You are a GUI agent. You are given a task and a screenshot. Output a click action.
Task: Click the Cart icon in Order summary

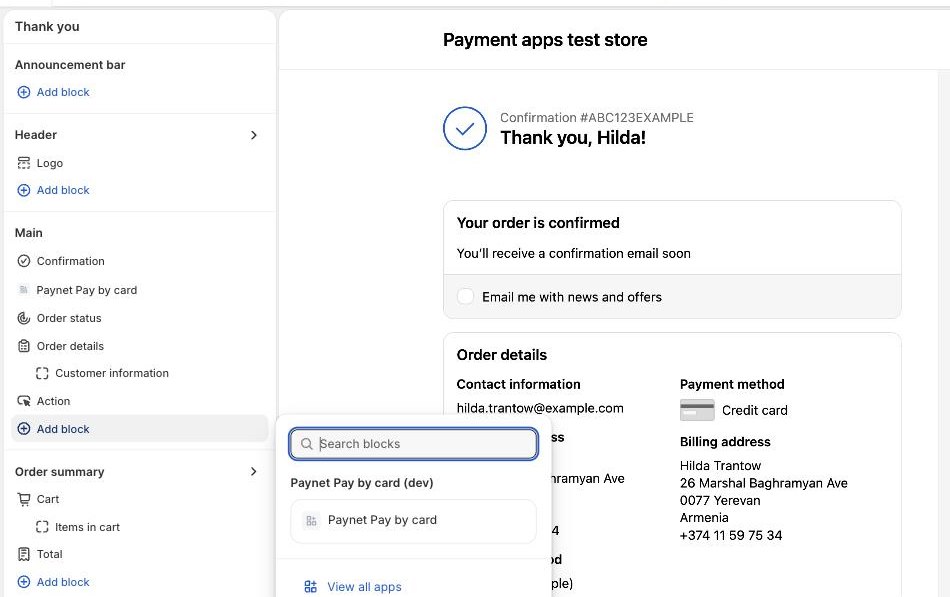pos(24,499)
